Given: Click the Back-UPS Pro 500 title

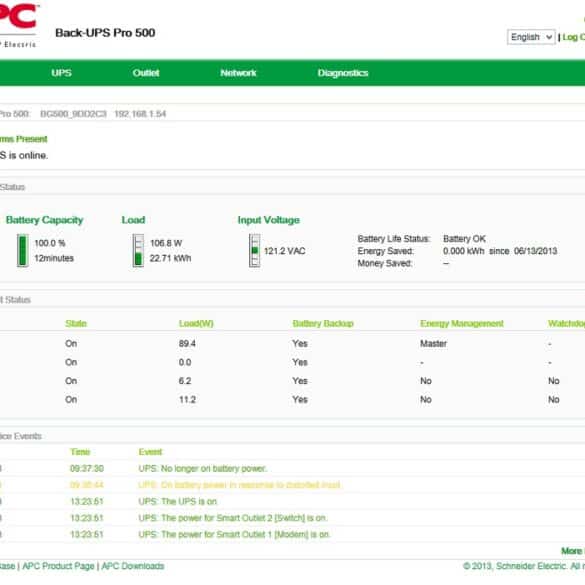Looking at the screenshot, I should point(105,33).
